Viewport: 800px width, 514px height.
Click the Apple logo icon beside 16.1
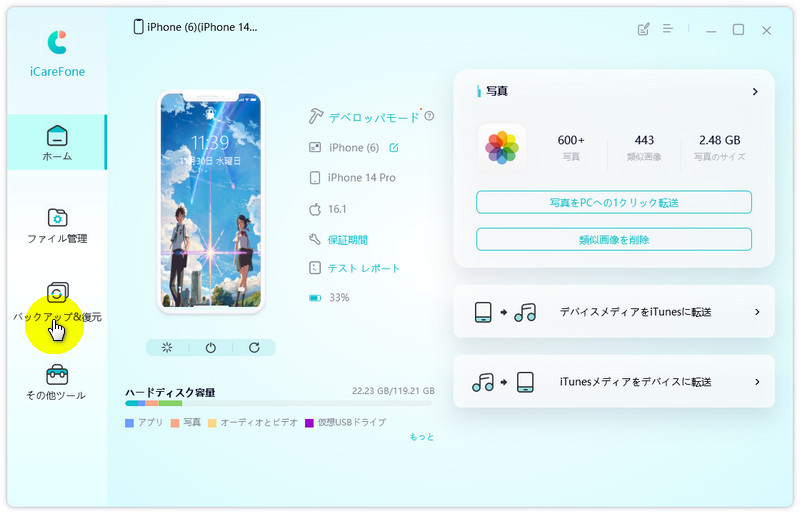pyautogui.click(x=315, y=209)
